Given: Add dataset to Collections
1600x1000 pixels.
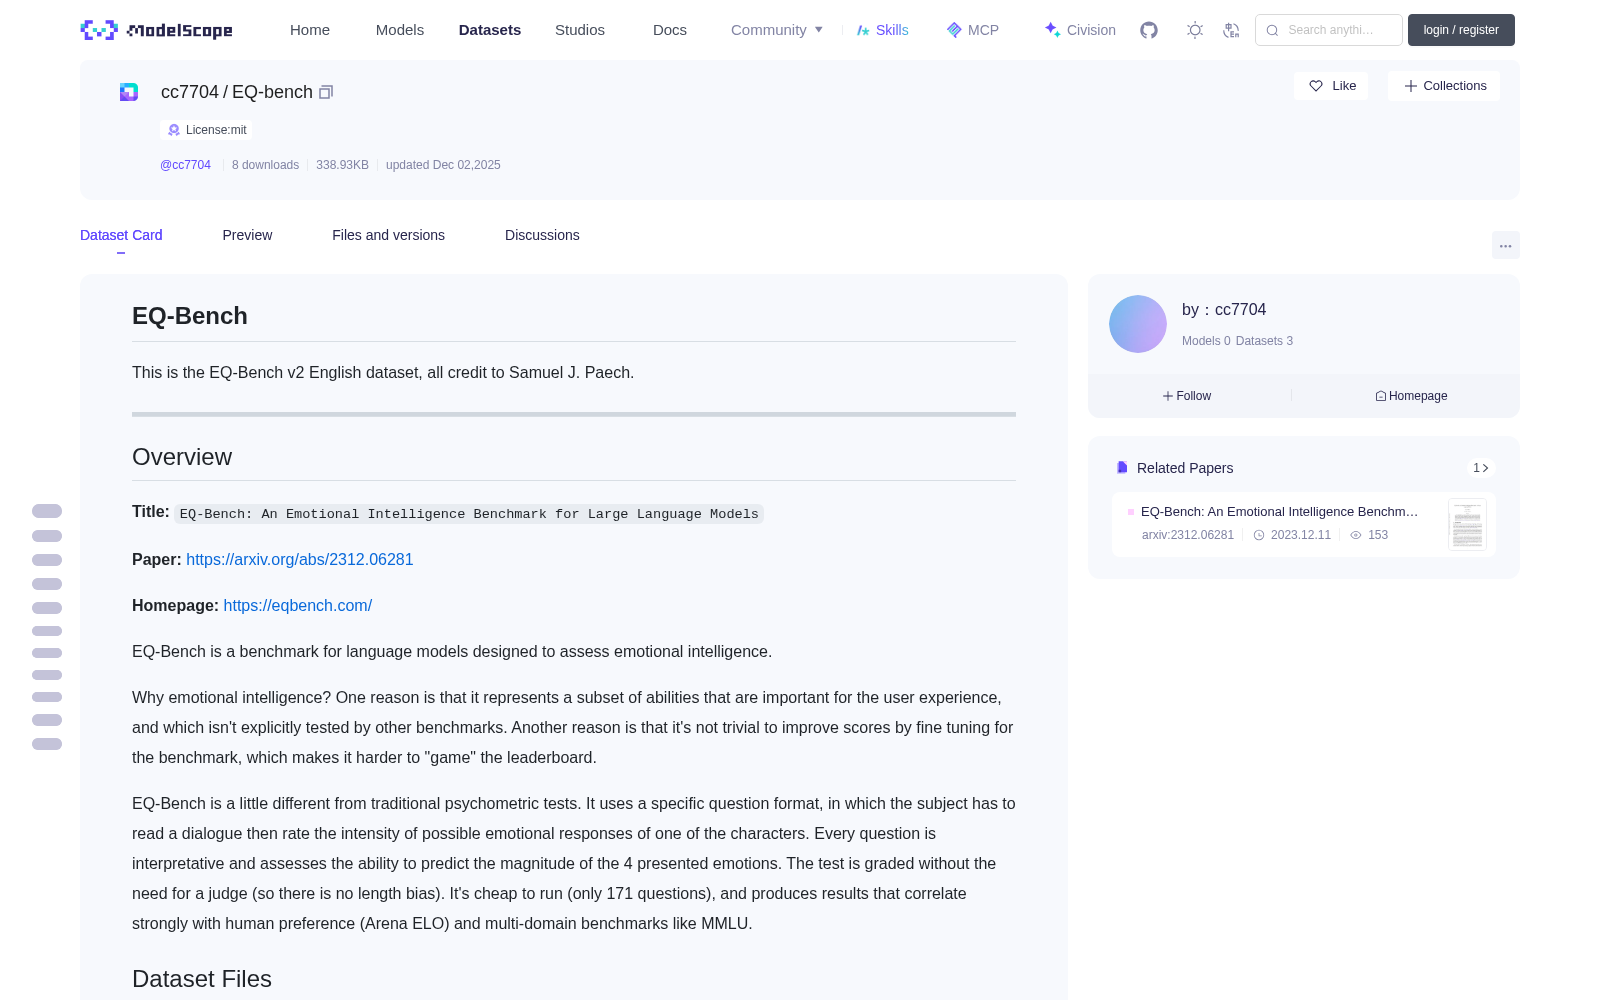Looking at the screenshot, I should (1444, 86).
